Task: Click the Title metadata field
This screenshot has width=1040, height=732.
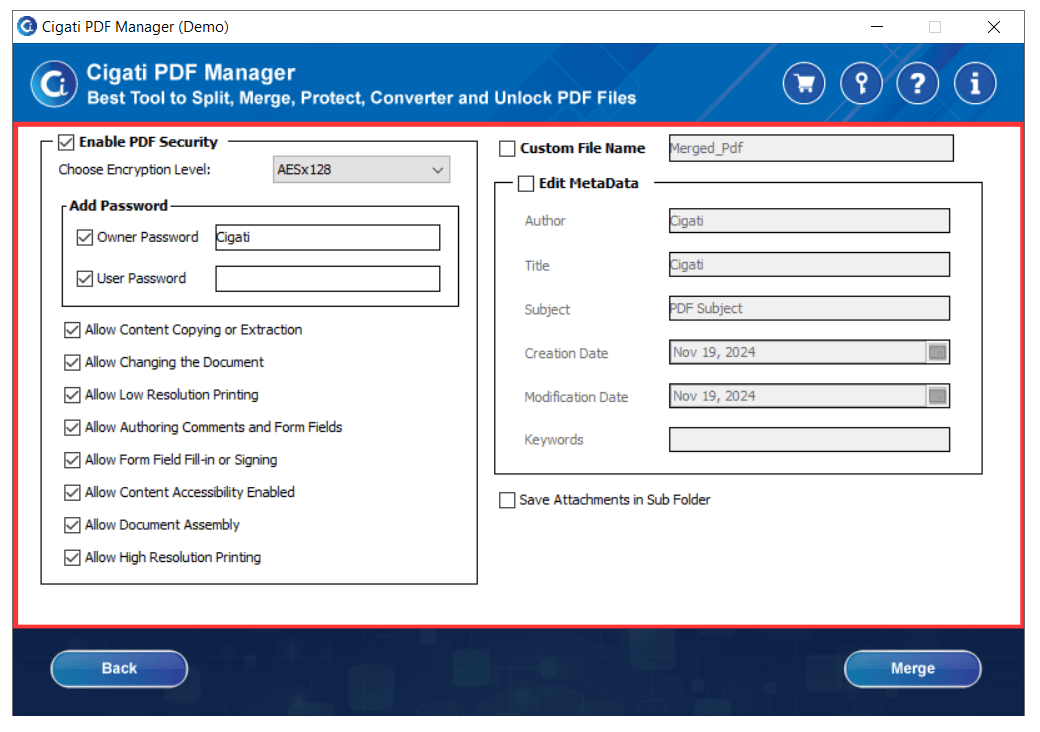Action: click(x=809, y=265)
